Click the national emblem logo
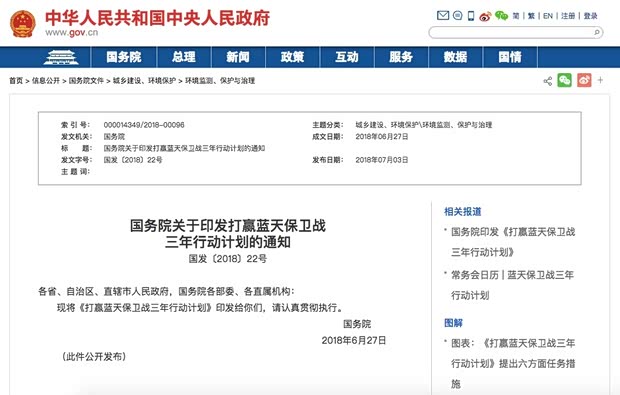This screenshot has height=395, width=620. click(23, 24)
